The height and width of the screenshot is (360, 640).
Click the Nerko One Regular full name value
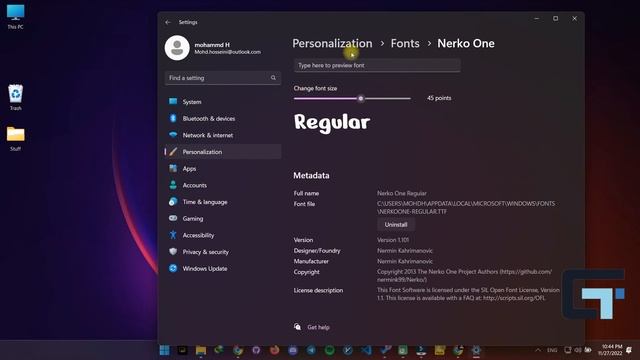click(402, 193)
